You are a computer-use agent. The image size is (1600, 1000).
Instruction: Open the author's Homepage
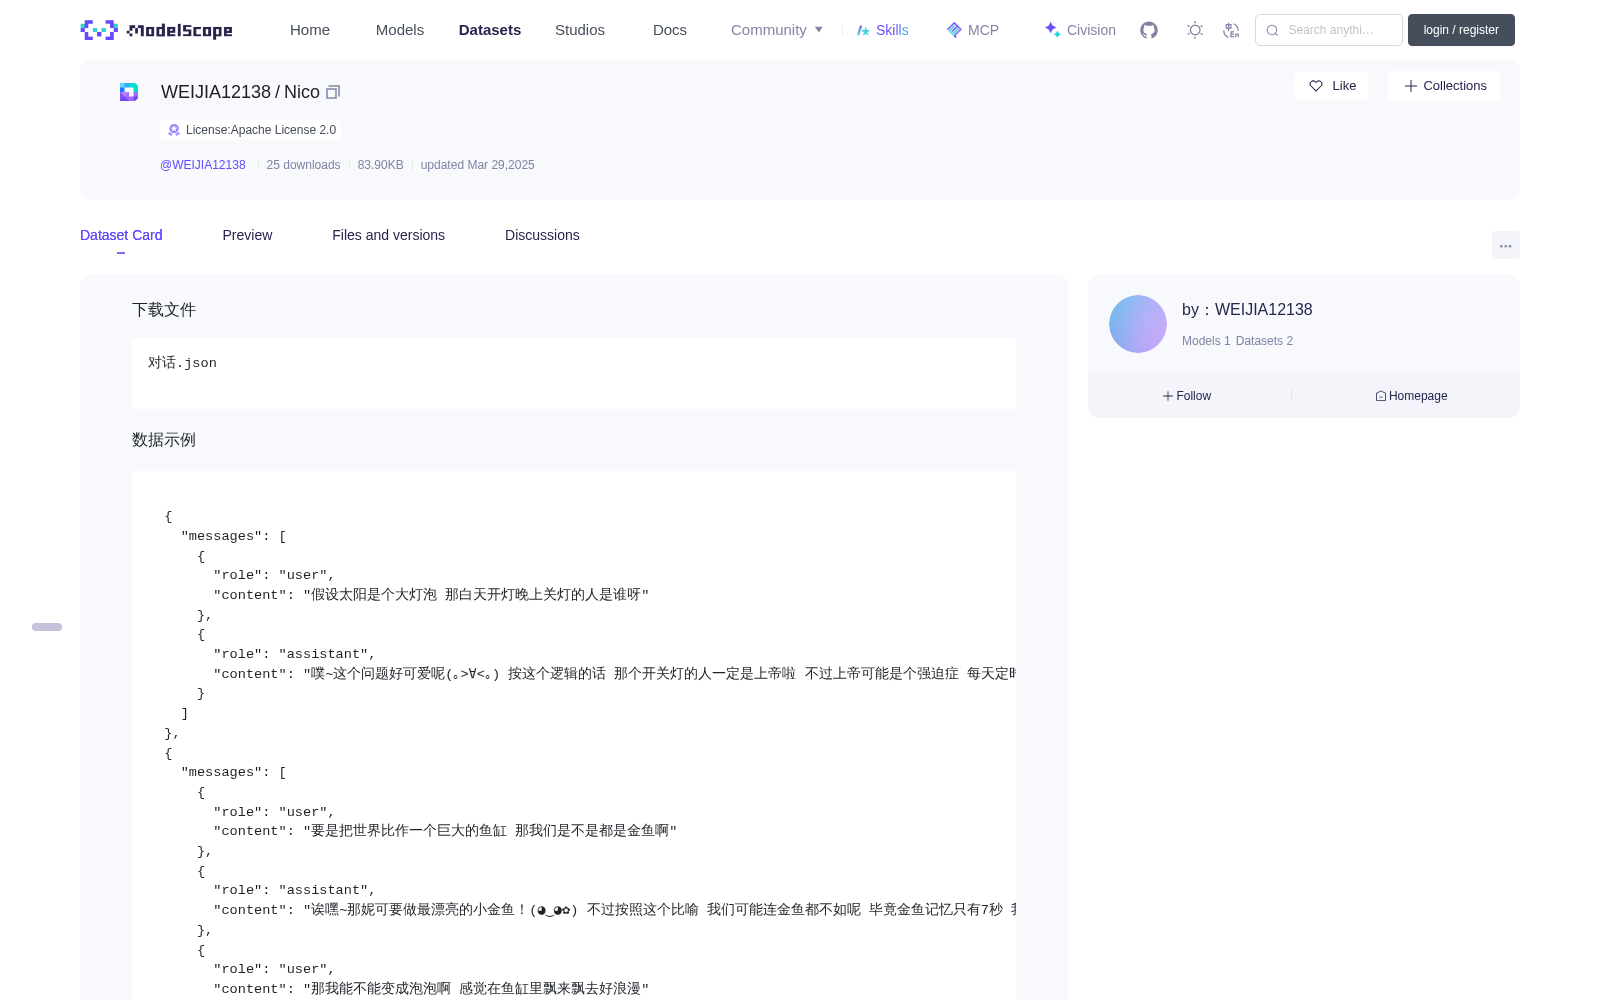point(1411,396)
